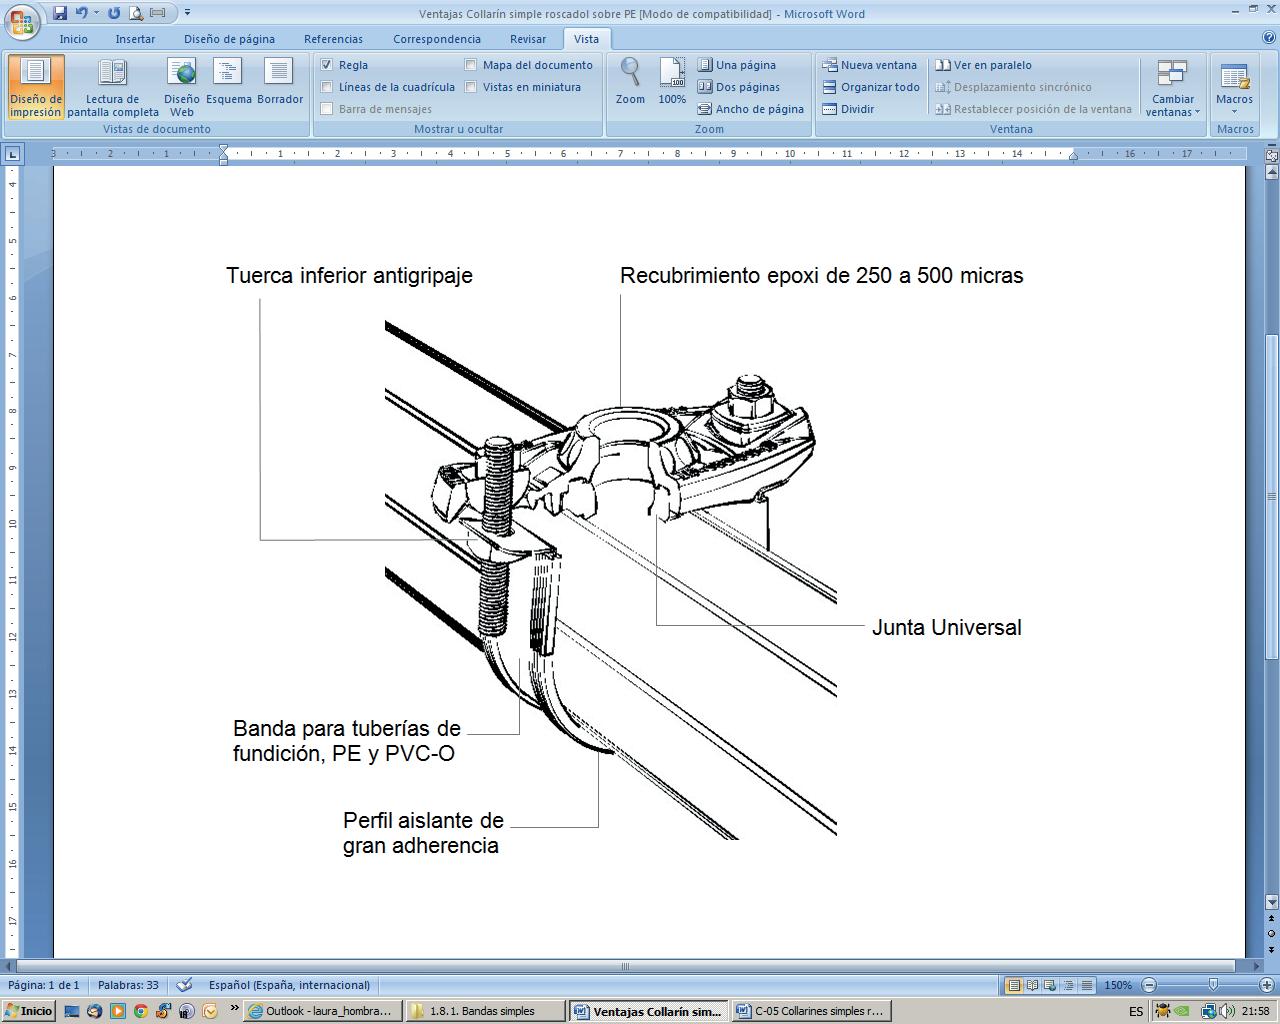Click the 150% zoom level button
The image size is (1280, 1024).
pos(1118,985)
